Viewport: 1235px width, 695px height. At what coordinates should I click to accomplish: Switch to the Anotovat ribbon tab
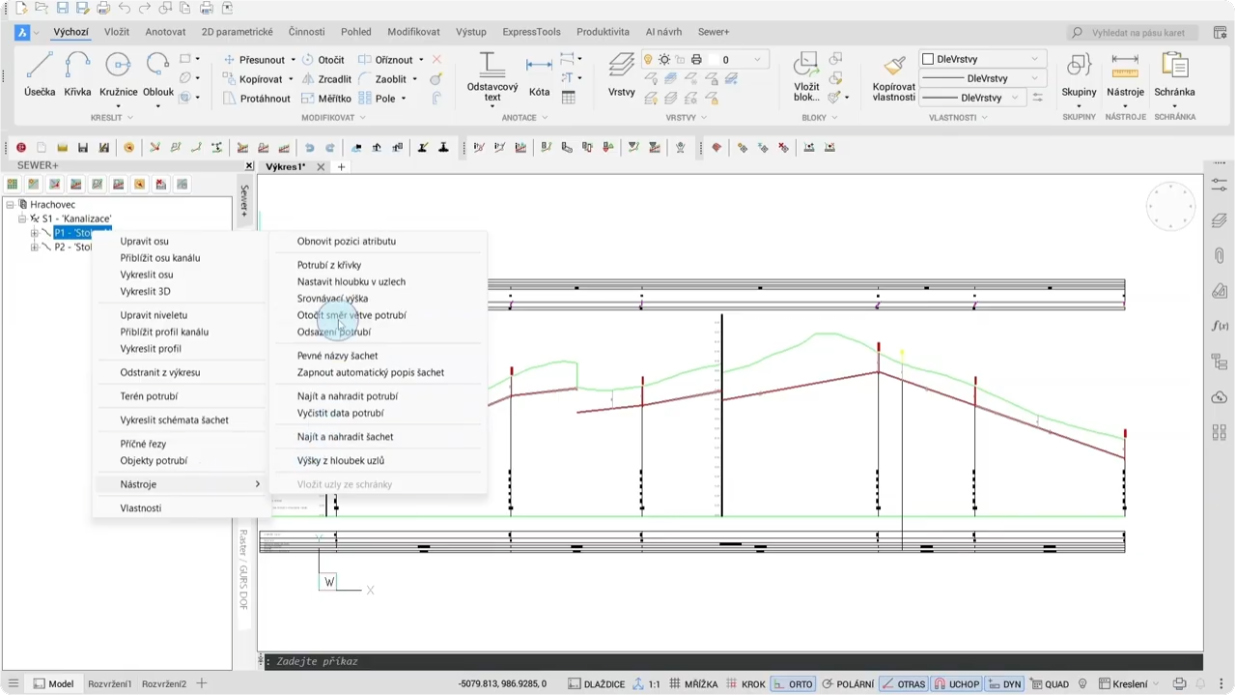tap(165, 32)
